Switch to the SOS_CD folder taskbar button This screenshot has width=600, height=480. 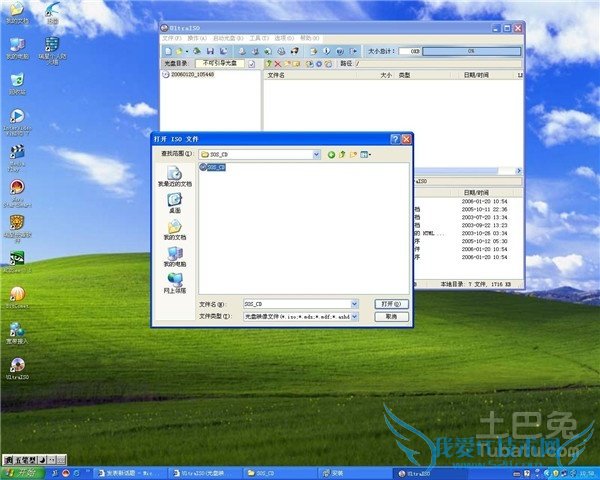click(x=279, y=473)
